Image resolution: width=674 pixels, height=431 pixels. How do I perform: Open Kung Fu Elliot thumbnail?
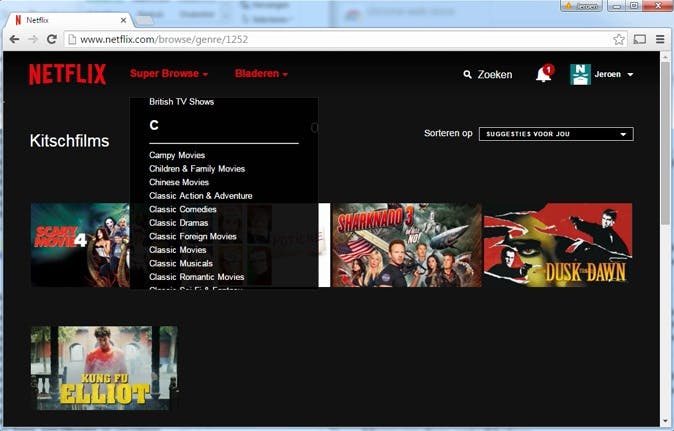tap(104, 368)
